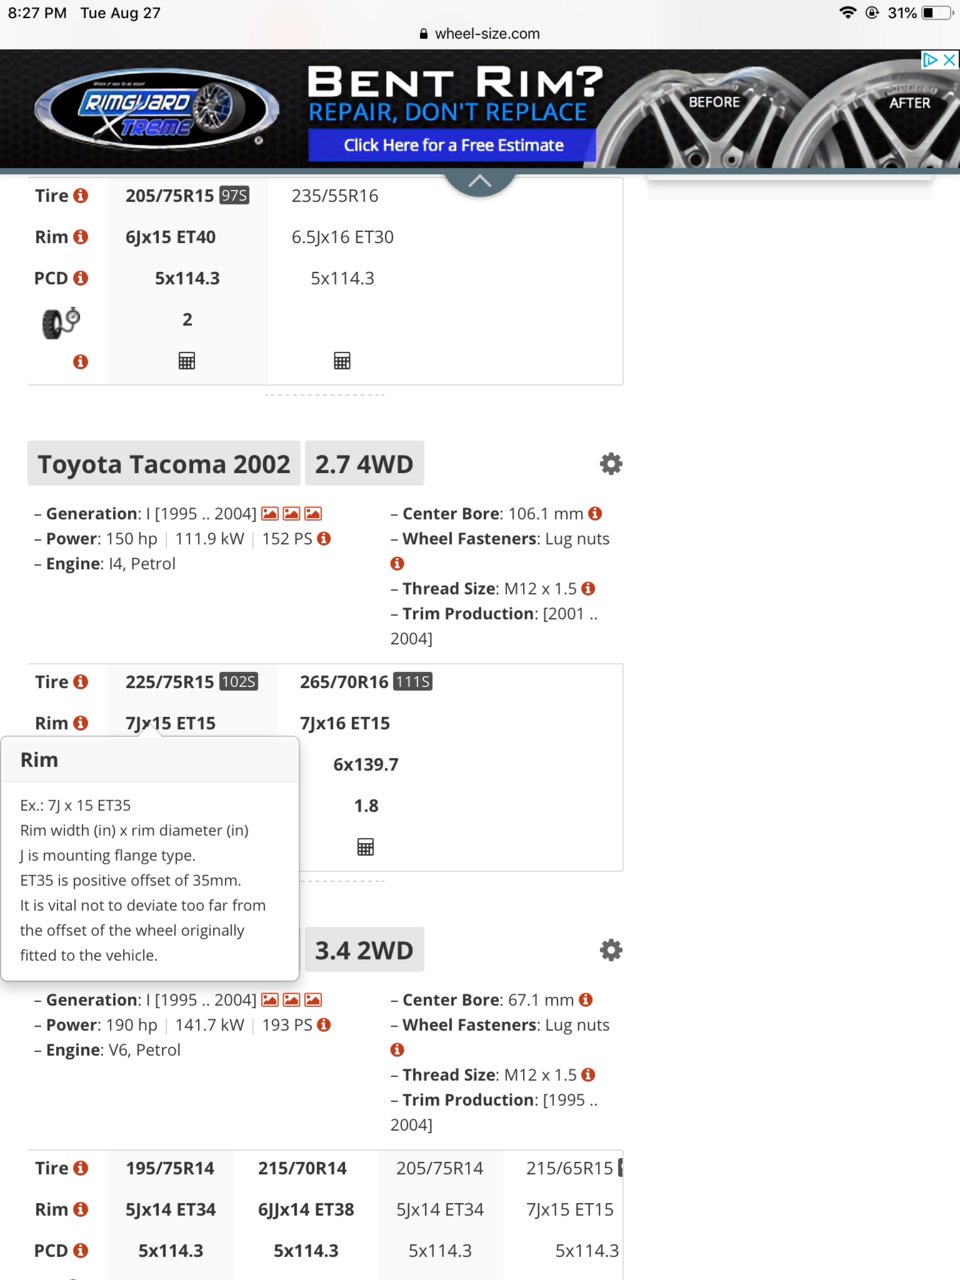960x1280 pixels.
Task: Tap the Rim info icon beside 6Jx15 ET40
Action: [x=81, y=237]
